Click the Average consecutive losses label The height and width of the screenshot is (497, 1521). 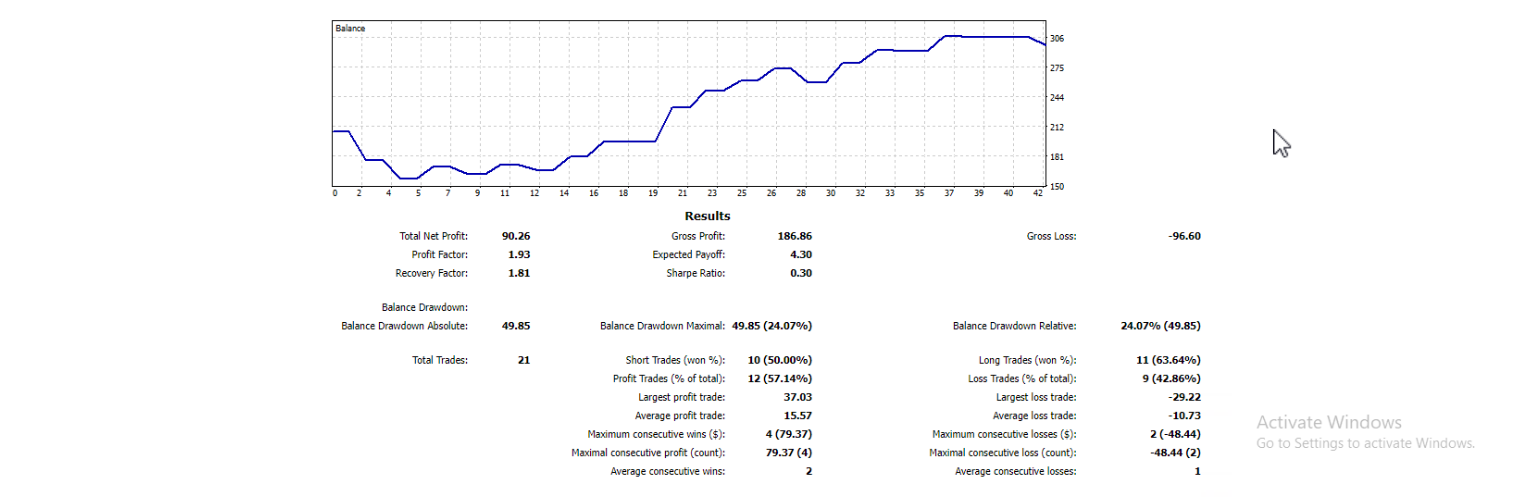click(1016, 472)
